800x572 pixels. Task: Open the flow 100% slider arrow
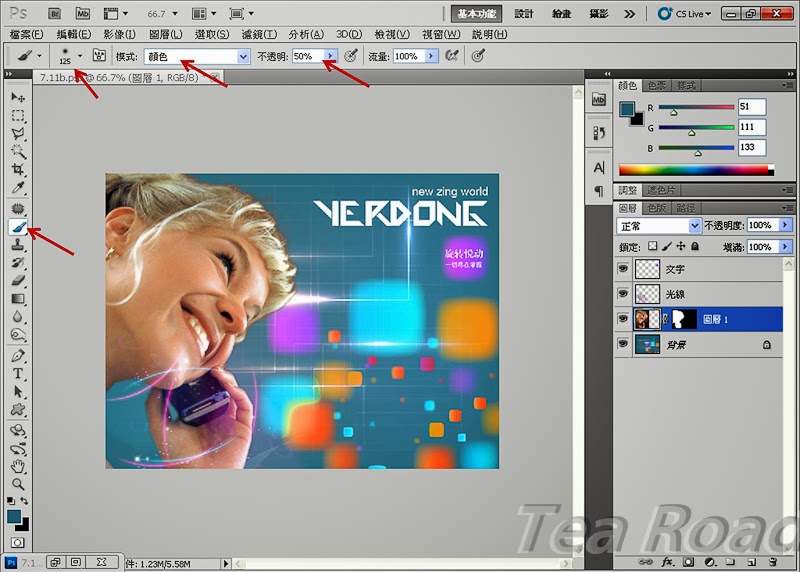pyautogui.click(x=432, y=56)
